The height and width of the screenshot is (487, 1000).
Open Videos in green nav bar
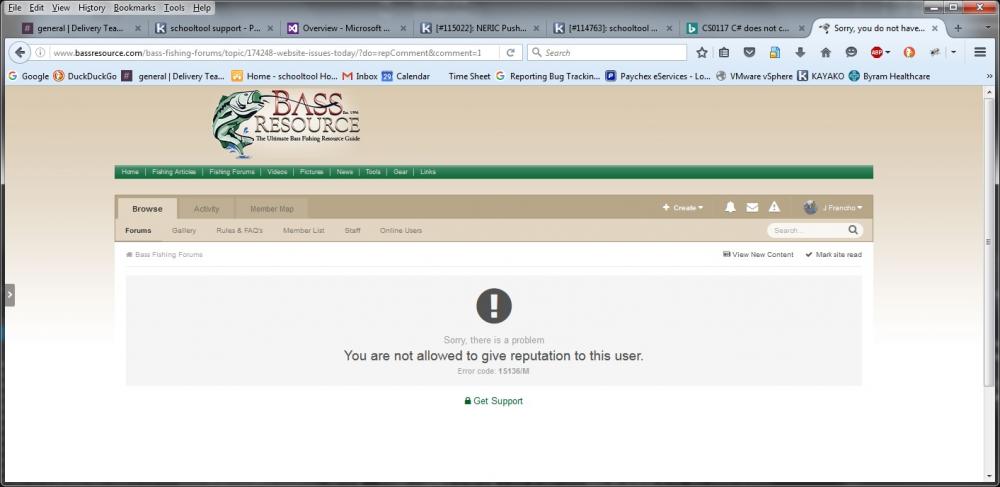[x=277, y=172]
